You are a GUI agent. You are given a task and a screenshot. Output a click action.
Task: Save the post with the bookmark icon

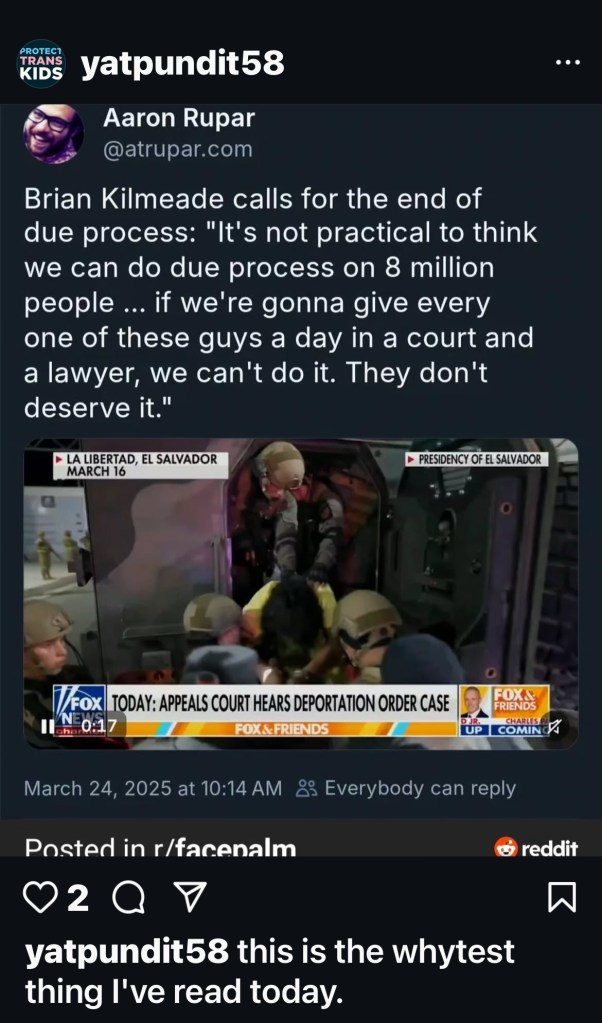(562, 897)
